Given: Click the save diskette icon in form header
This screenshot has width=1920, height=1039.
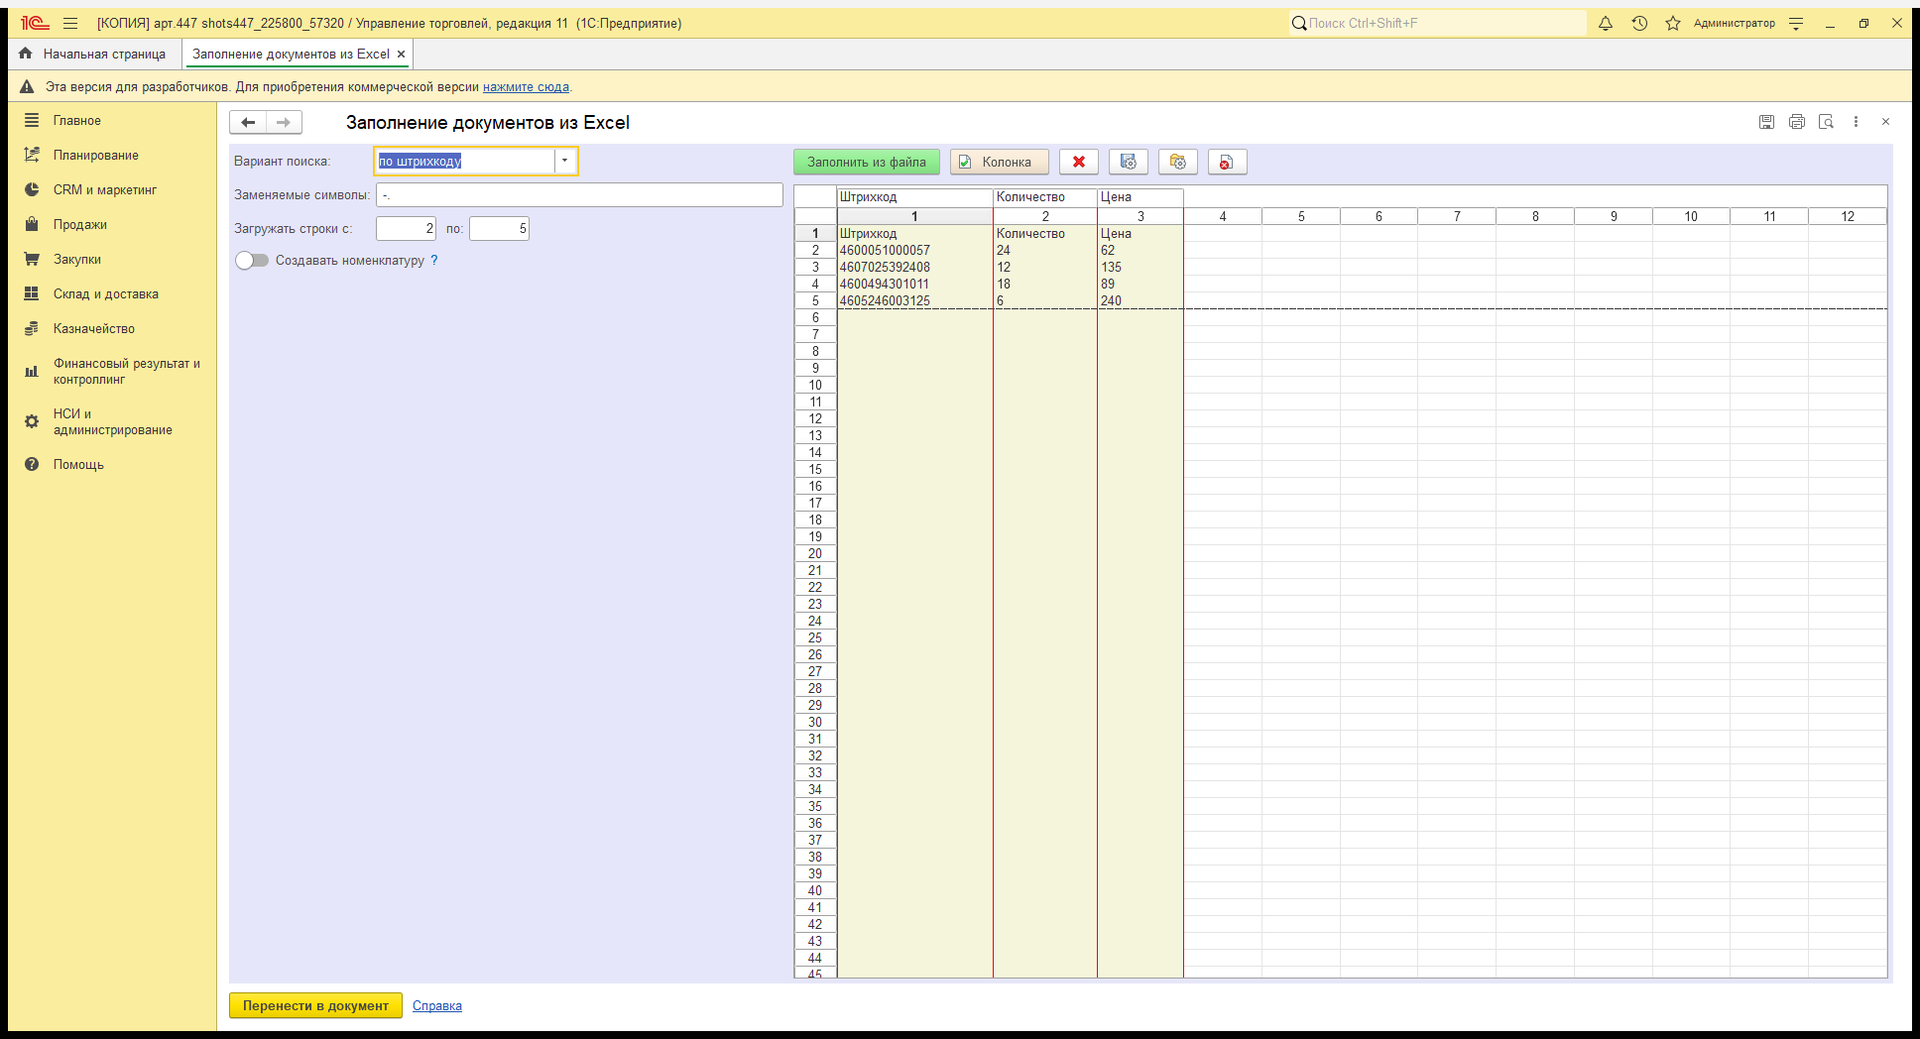Looking at the screenshot, I should 1767,122.
